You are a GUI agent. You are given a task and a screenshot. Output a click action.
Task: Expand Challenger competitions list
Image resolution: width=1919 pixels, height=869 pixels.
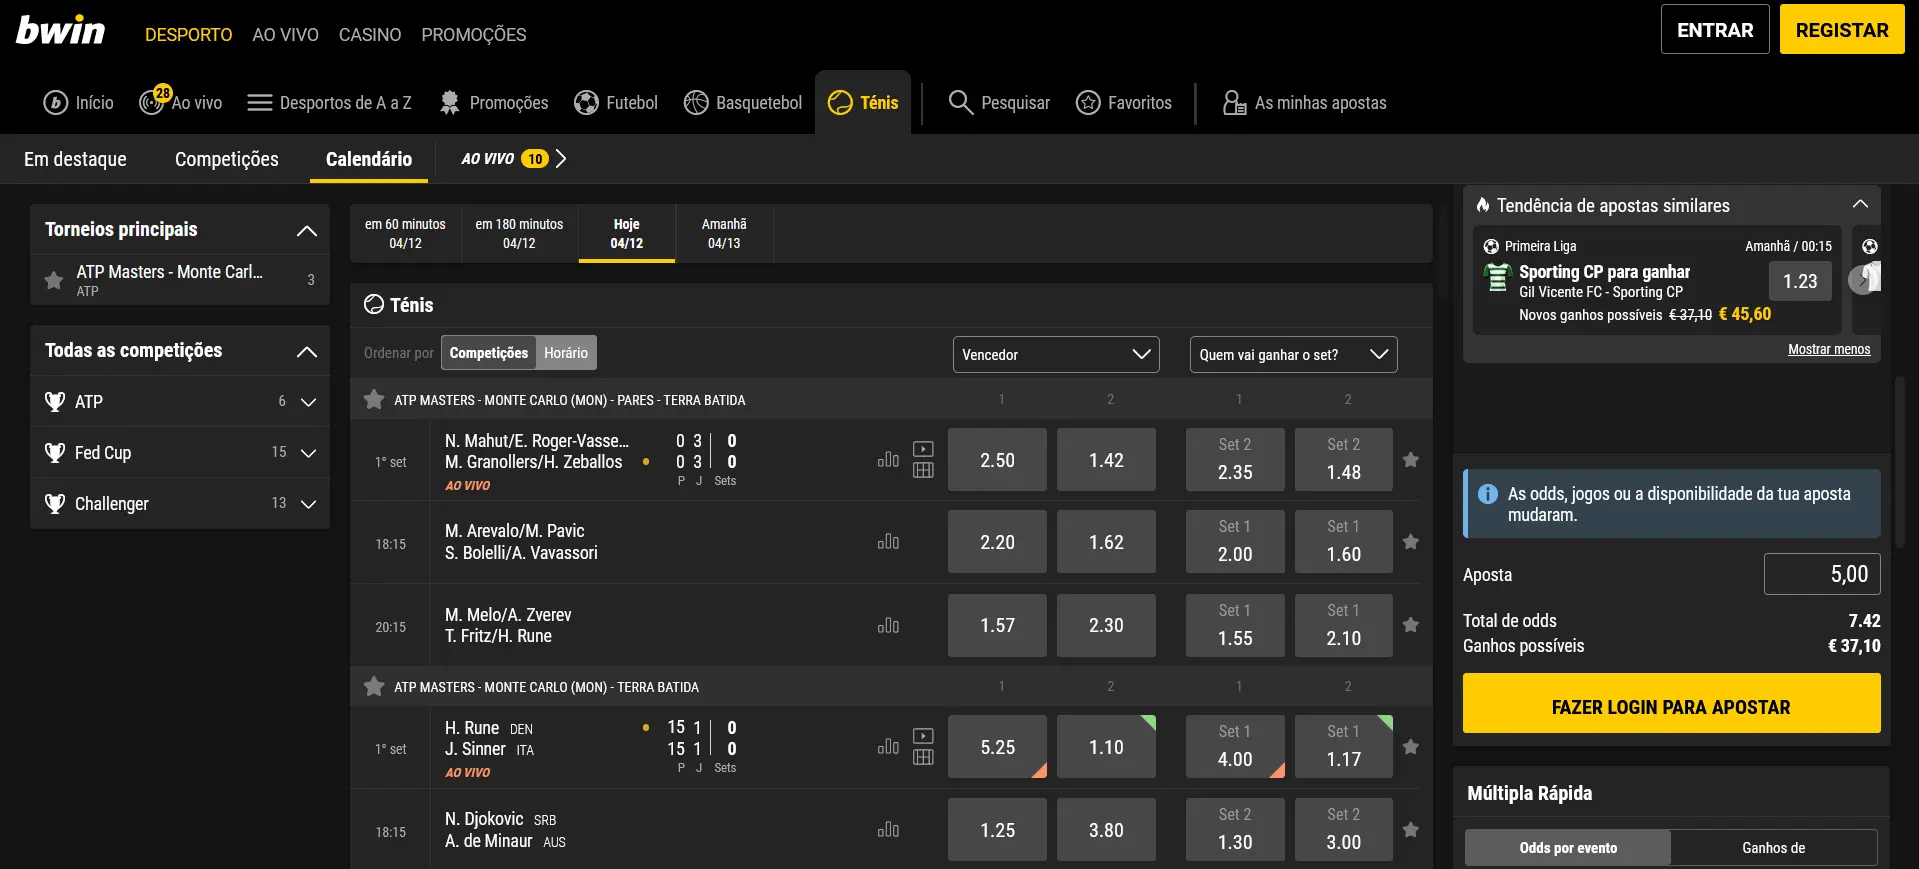(x=308, y=504)
